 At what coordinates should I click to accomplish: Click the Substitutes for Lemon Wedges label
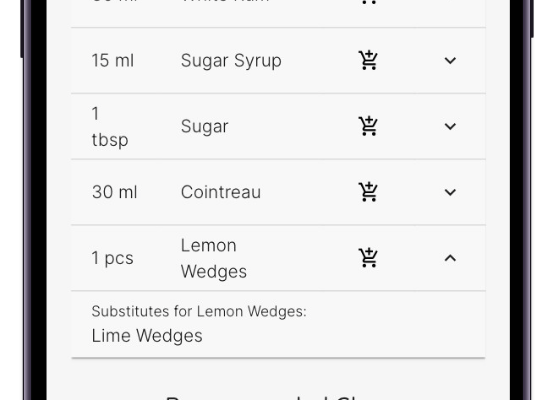199,312
